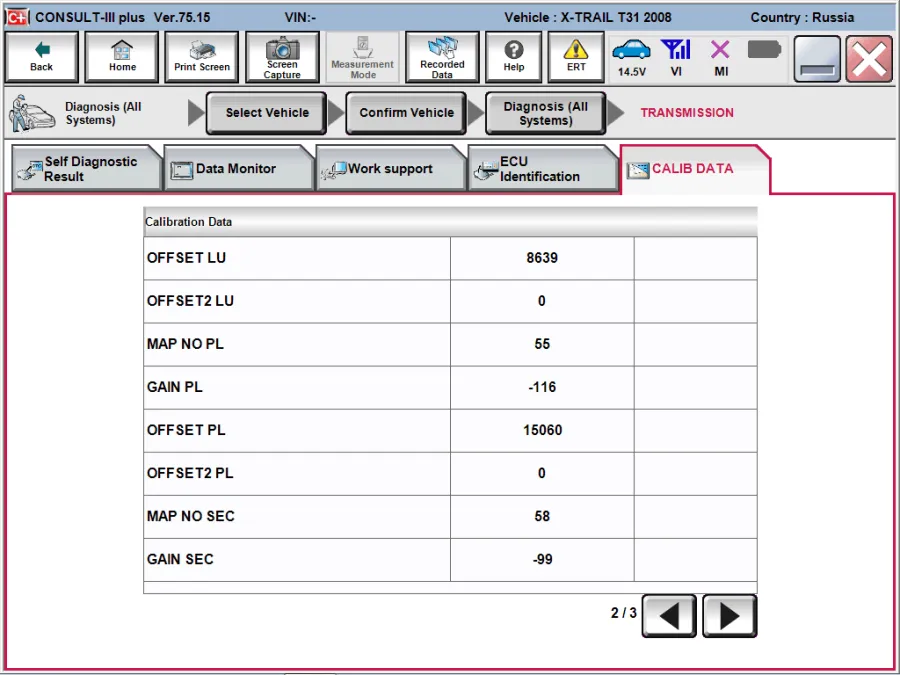Click the Vehicle : X-TRAIL T31 2008 text
Screen dimensions: 900x675
pyautogui.click(x=588, y=17)
